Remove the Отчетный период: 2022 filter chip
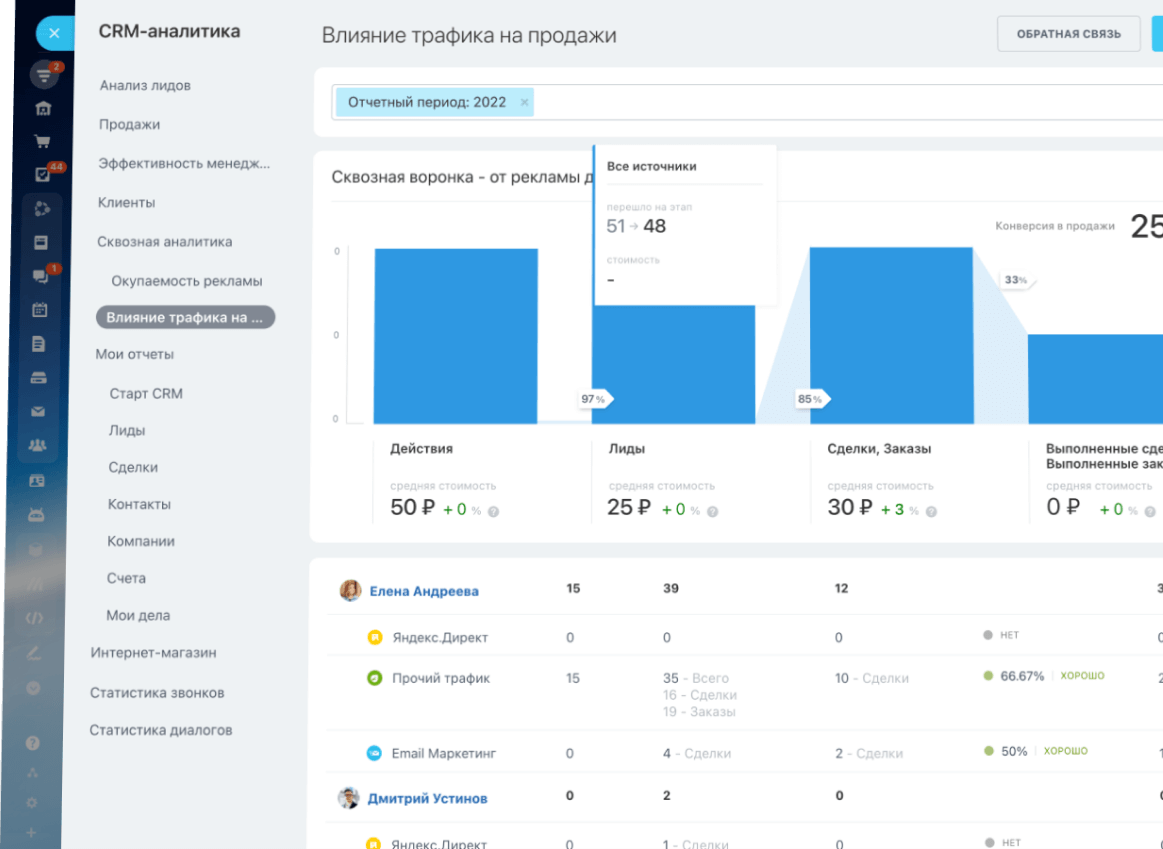Image resolution: width=1163 pixels, height=849 pixels. point(525,102)
